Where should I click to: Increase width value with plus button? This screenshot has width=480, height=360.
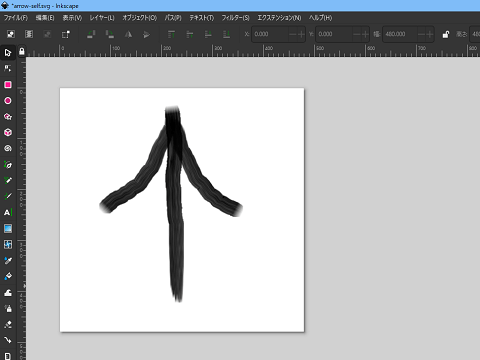click(x=430, y=34)
